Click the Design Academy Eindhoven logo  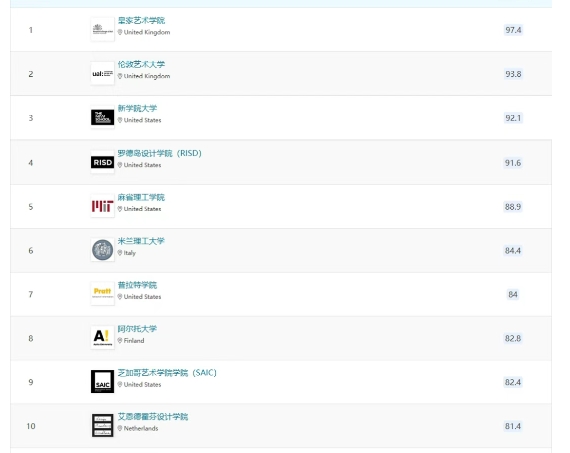[x=103, y=425]
